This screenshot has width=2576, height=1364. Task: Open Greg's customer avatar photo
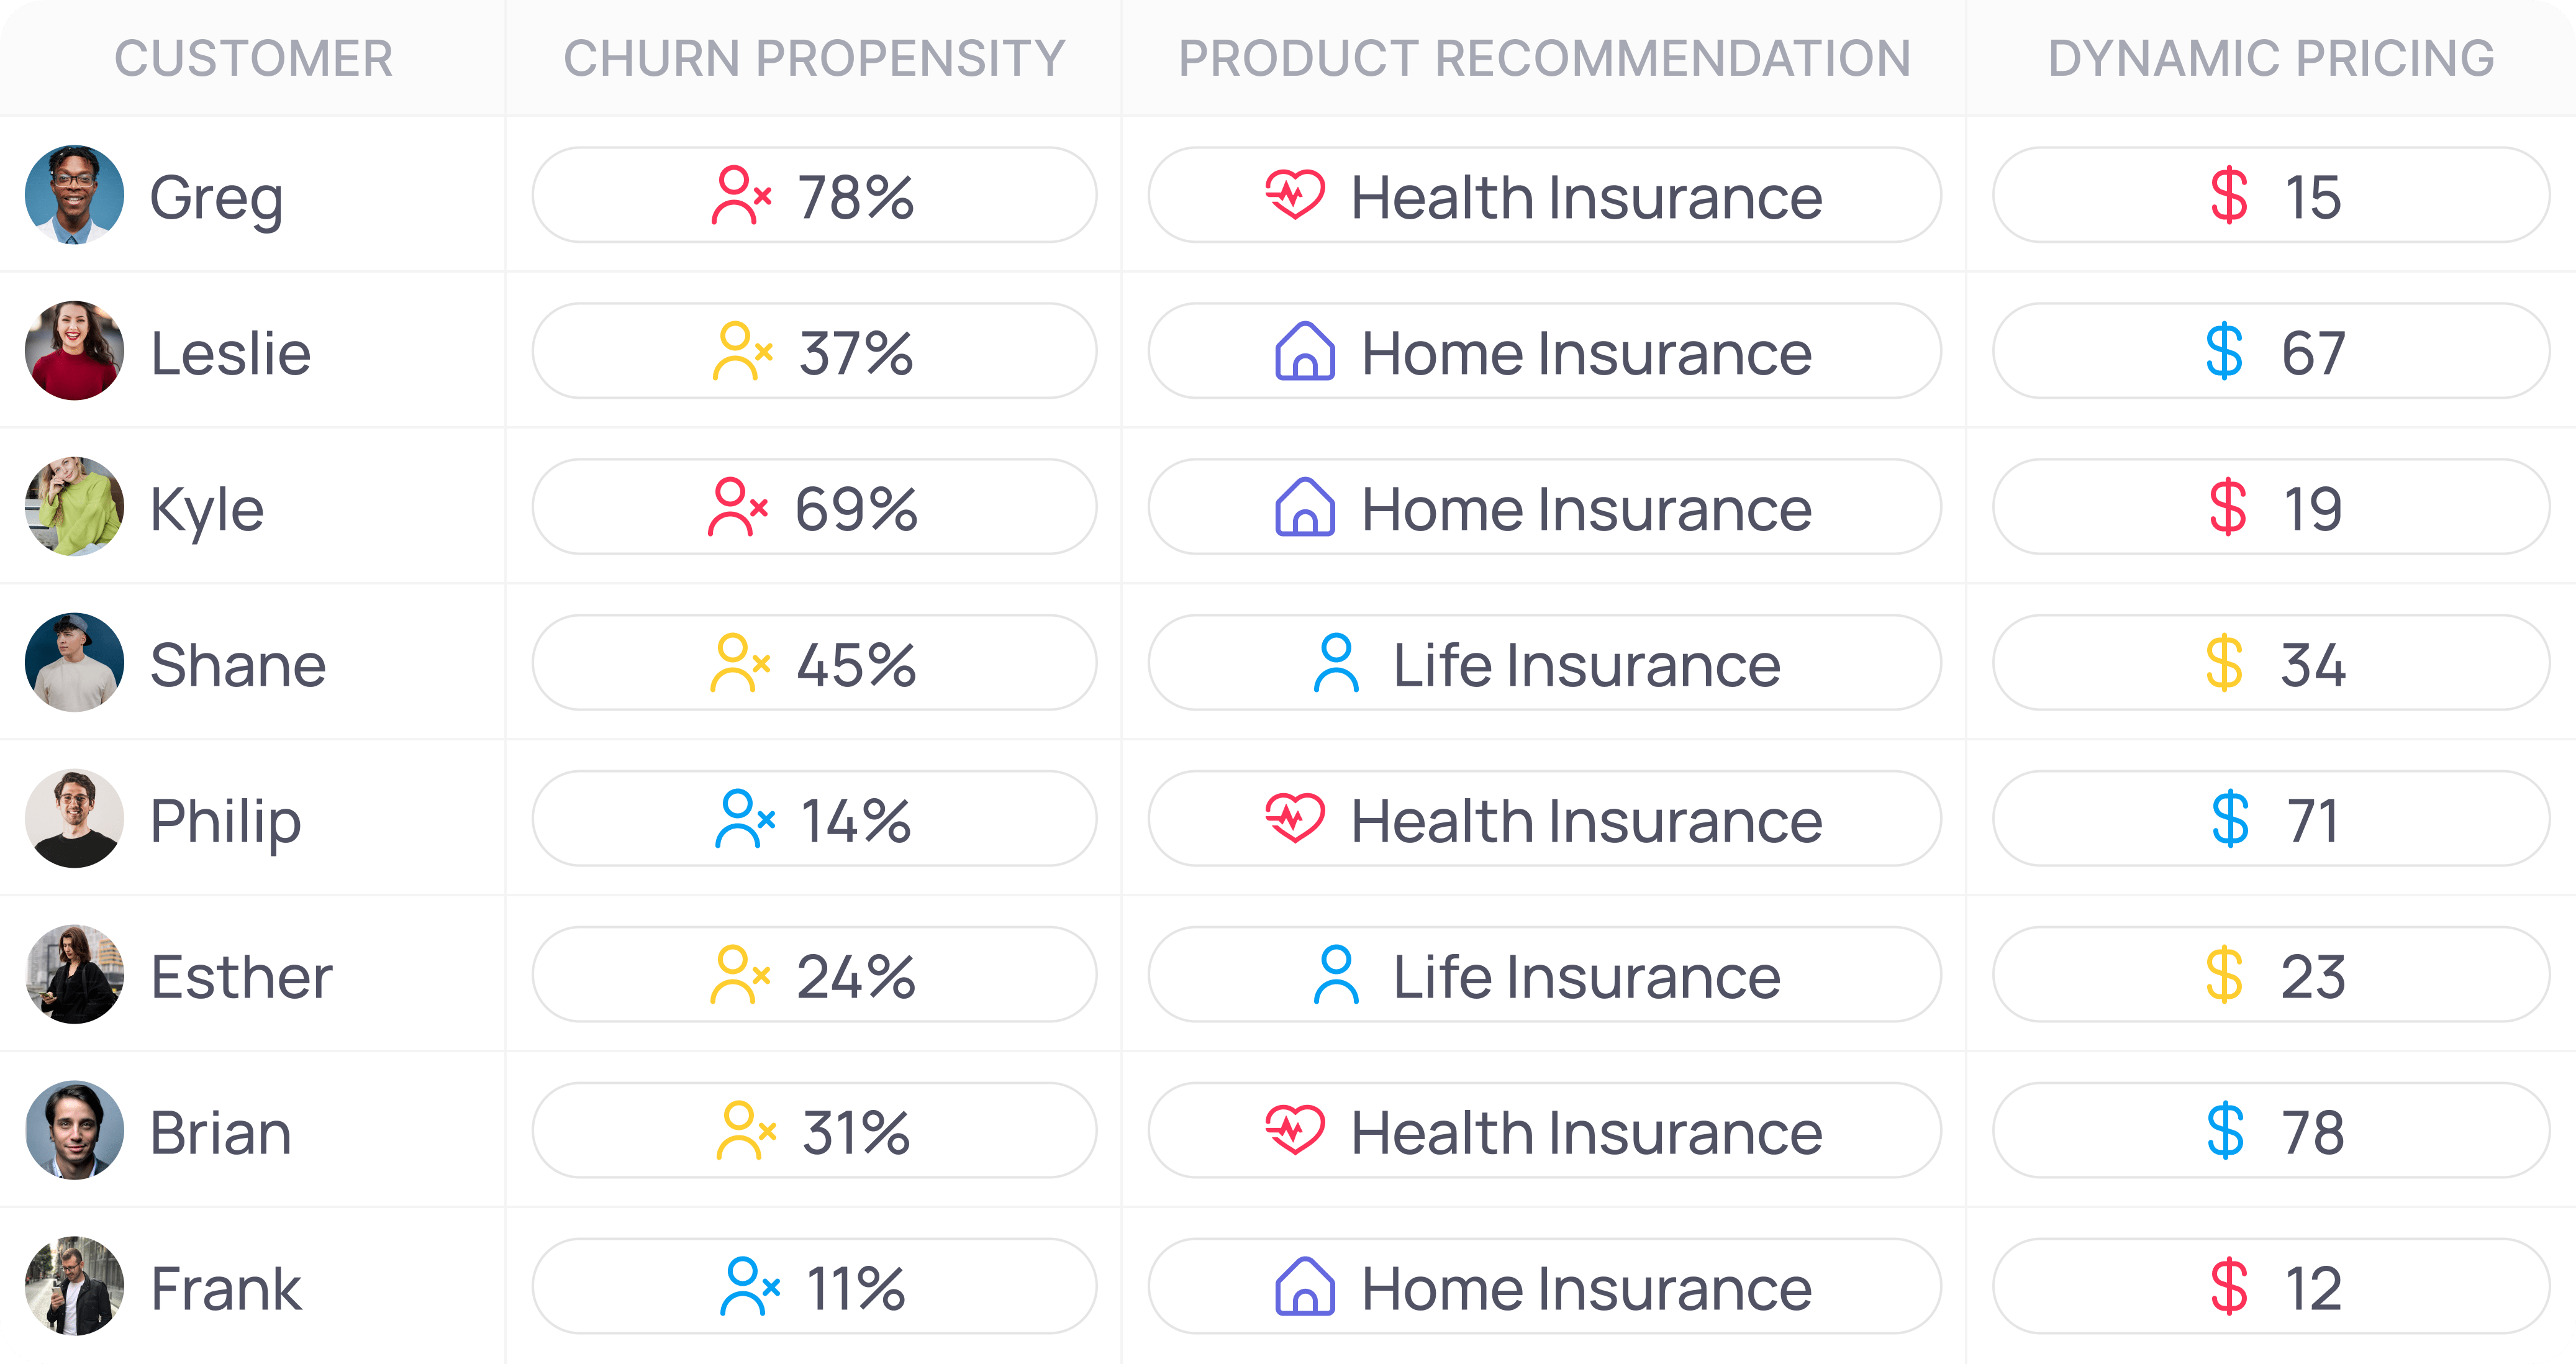tap(75, 195)
